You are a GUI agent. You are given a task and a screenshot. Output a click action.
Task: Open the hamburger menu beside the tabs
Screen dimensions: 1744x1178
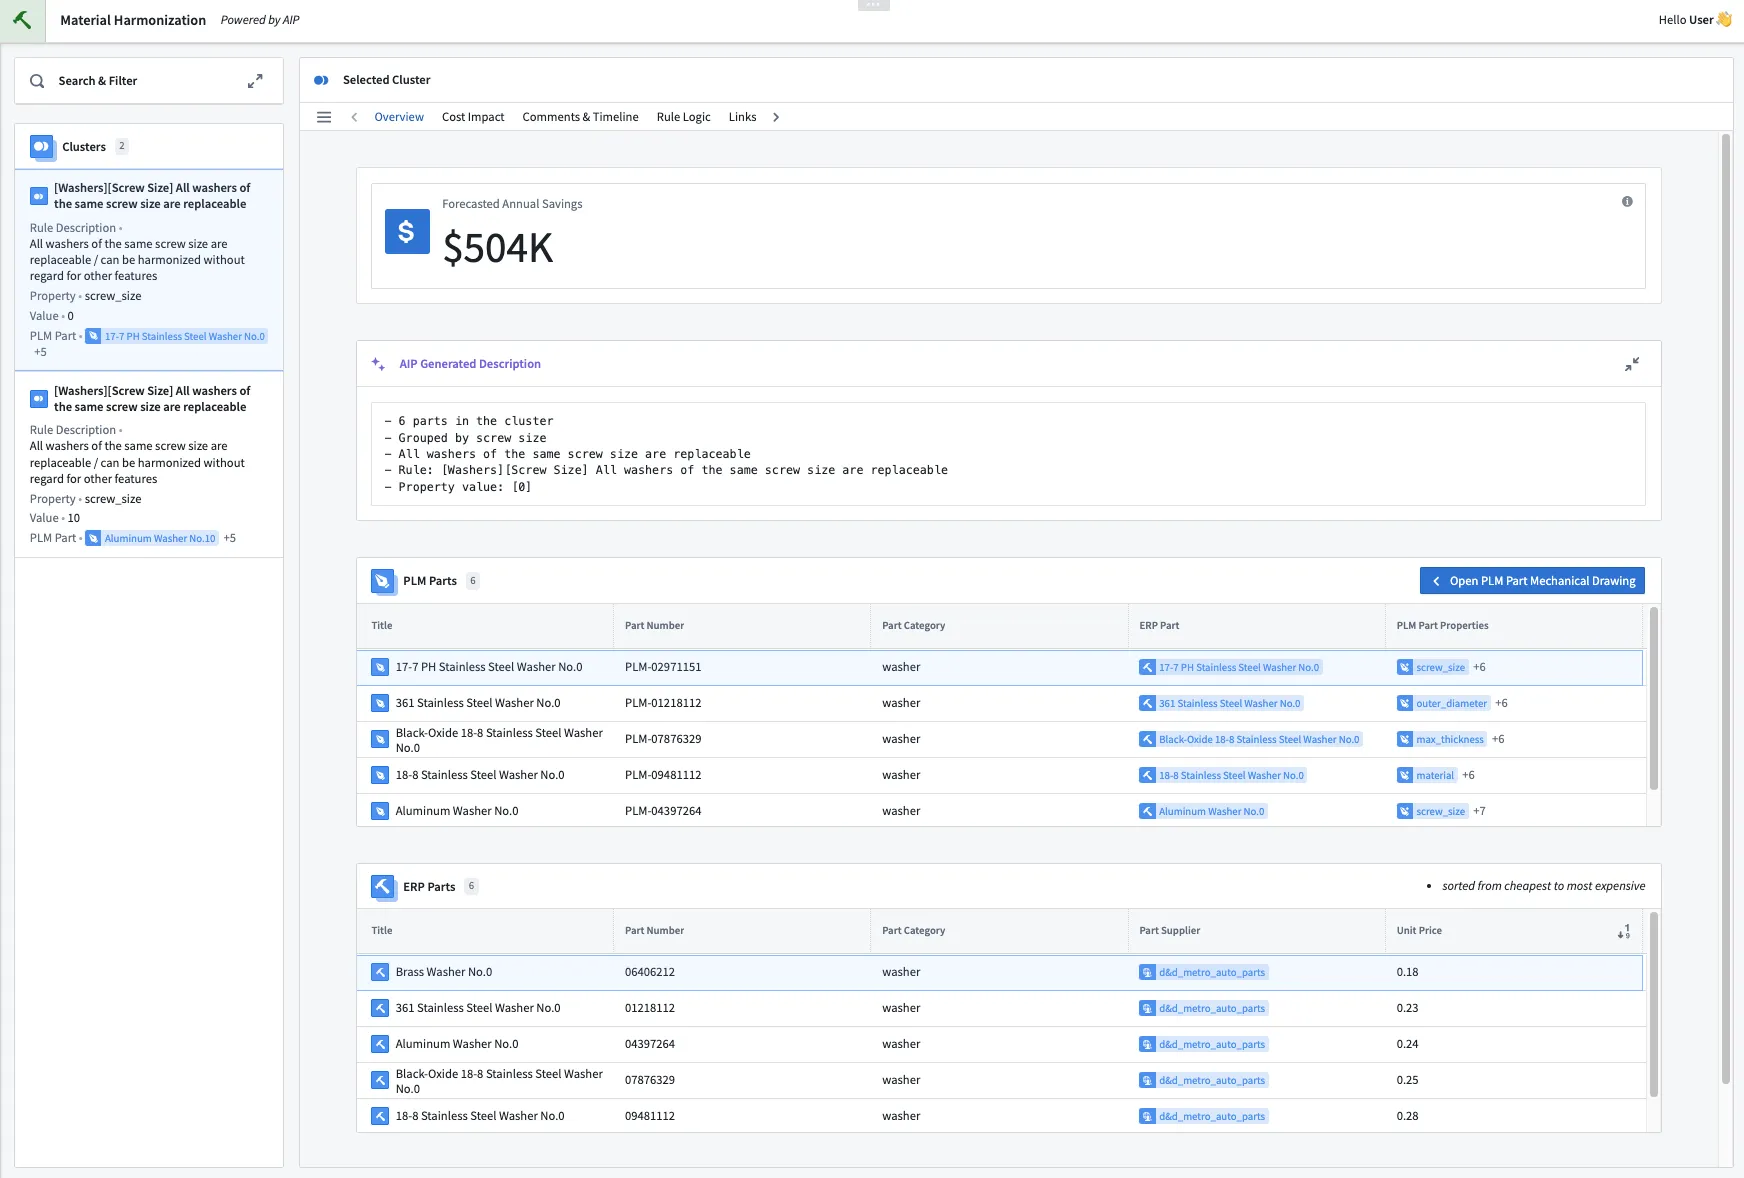[324, 117]
